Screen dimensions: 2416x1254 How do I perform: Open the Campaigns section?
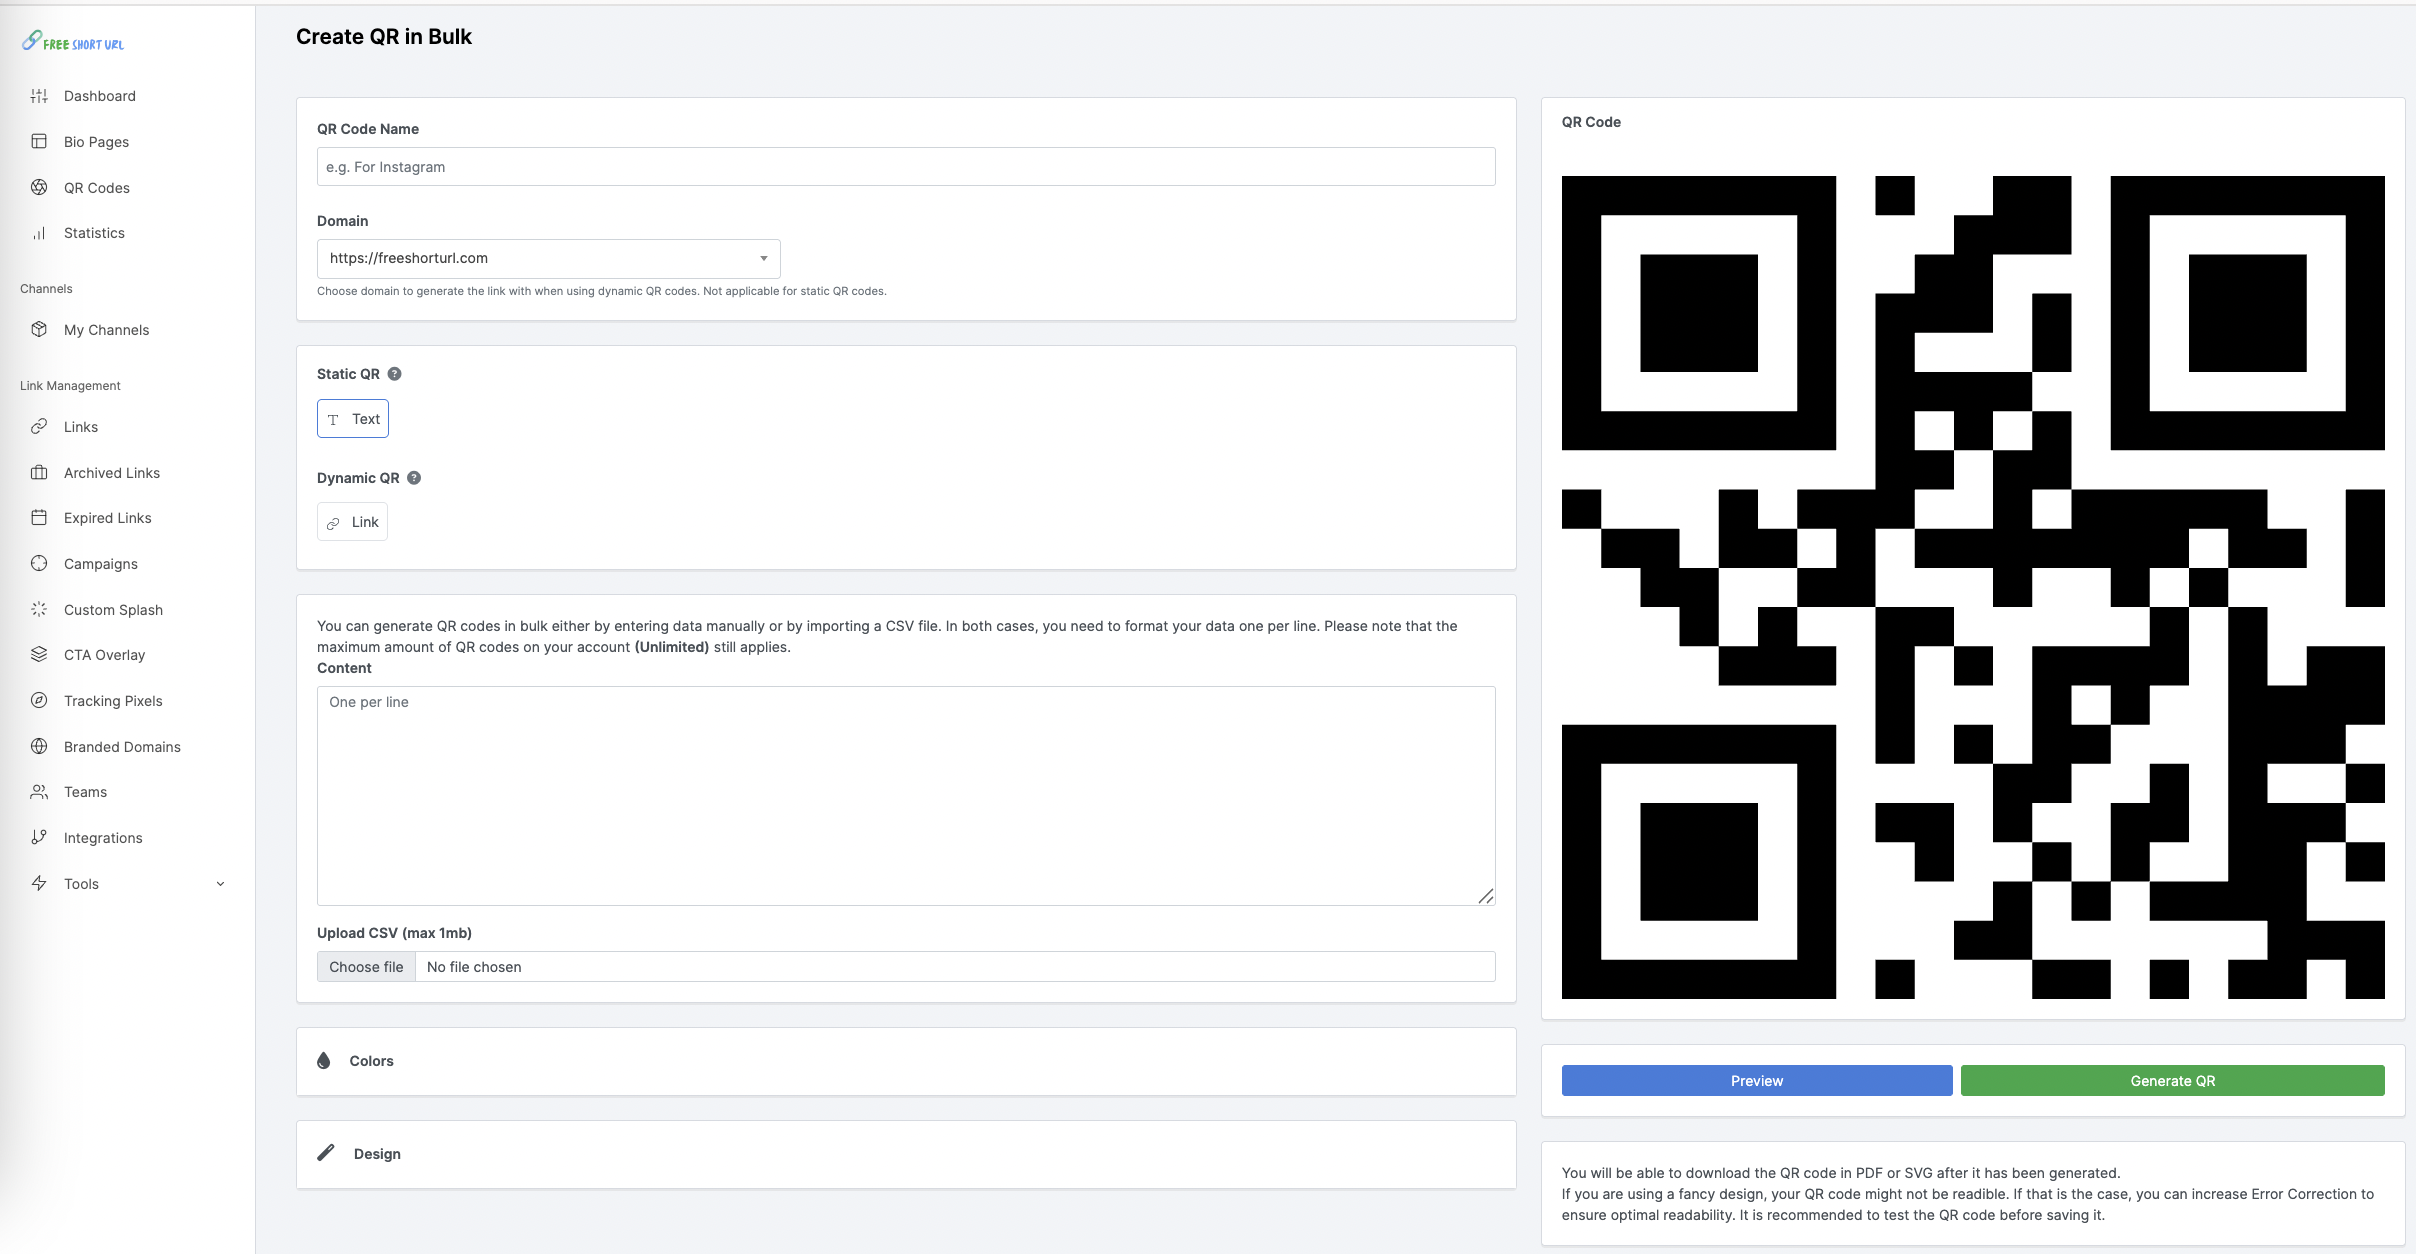(x=100, y=563)
